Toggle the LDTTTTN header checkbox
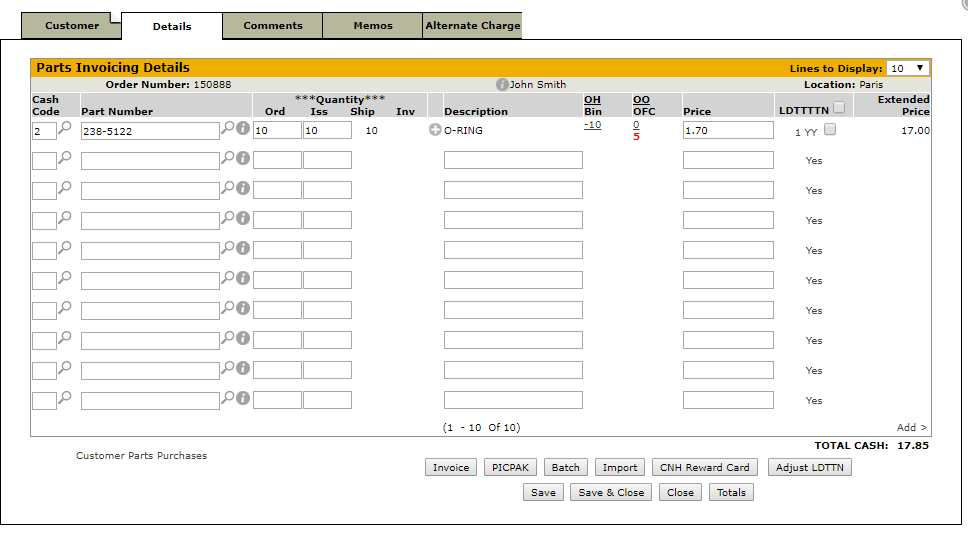This screenshot has height=536, width=968. (x=840, y=108)
